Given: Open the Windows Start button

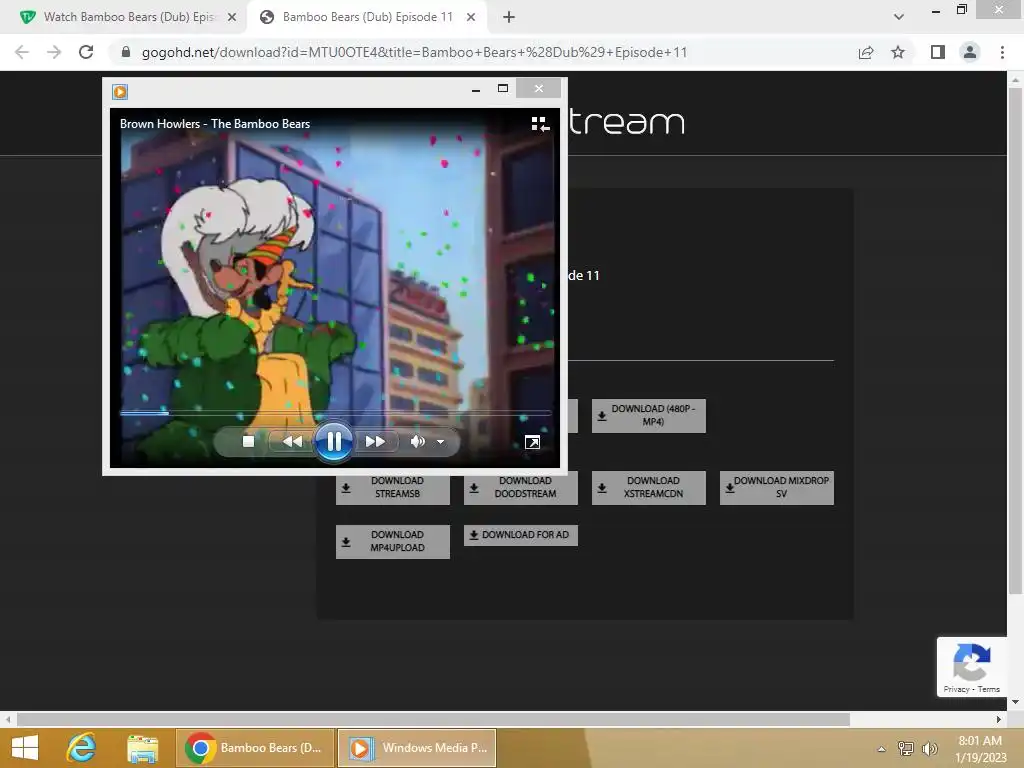Looking at the screenshot, I should click(x=25, y=748).
